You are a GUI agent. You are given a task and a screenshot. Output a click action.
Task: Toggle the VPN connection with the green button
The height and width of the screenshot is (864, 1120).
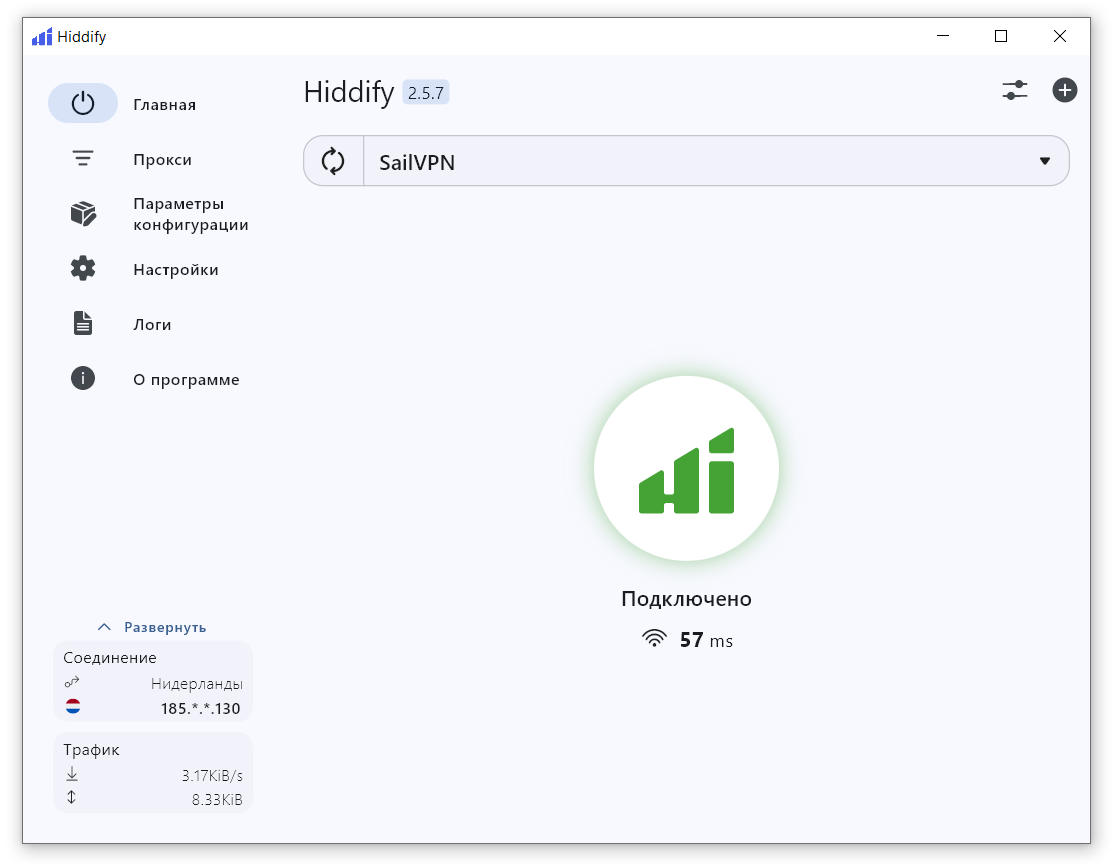(x=686, y=468)
